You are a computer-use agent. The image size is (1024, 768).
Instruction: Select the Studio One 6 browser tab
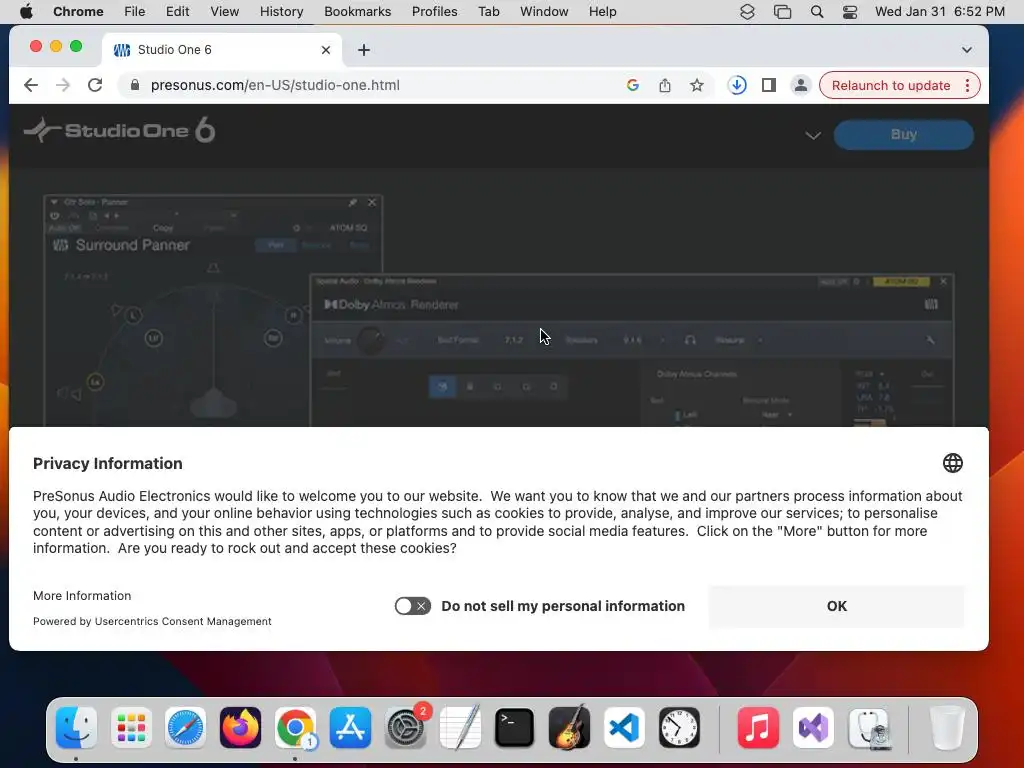pyautogui.click(x=222, y=50)
